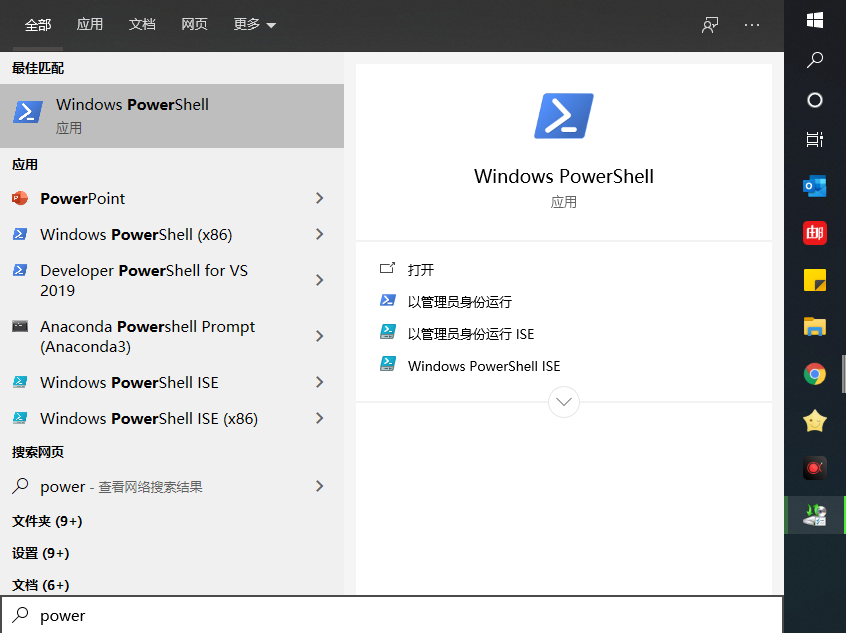Show 文件夹 (9+) results
The height and width of the screenshot is (633, 846).
47,521
